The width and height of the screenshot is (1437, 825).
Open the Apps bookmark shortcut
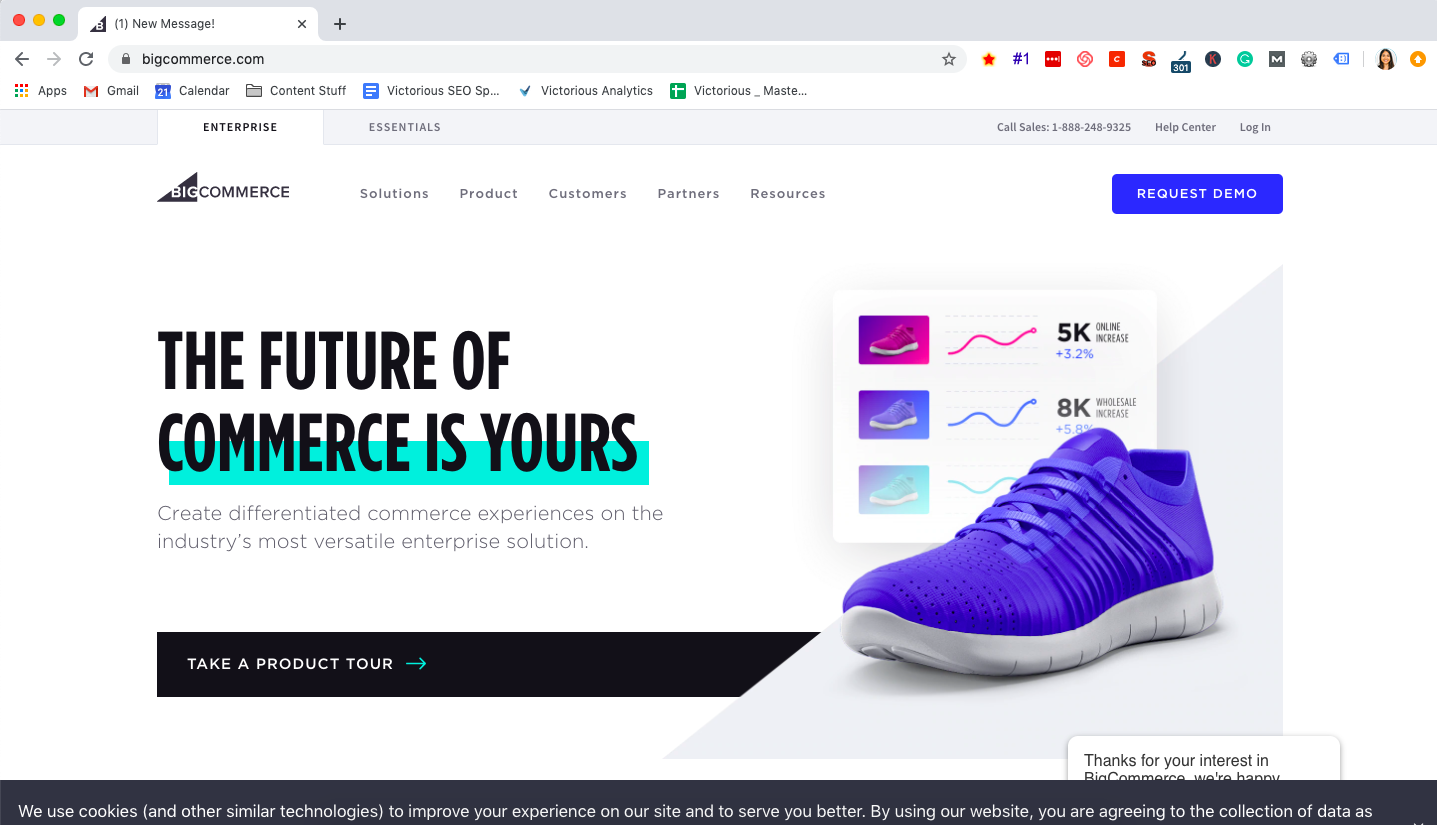click(41, 90)
